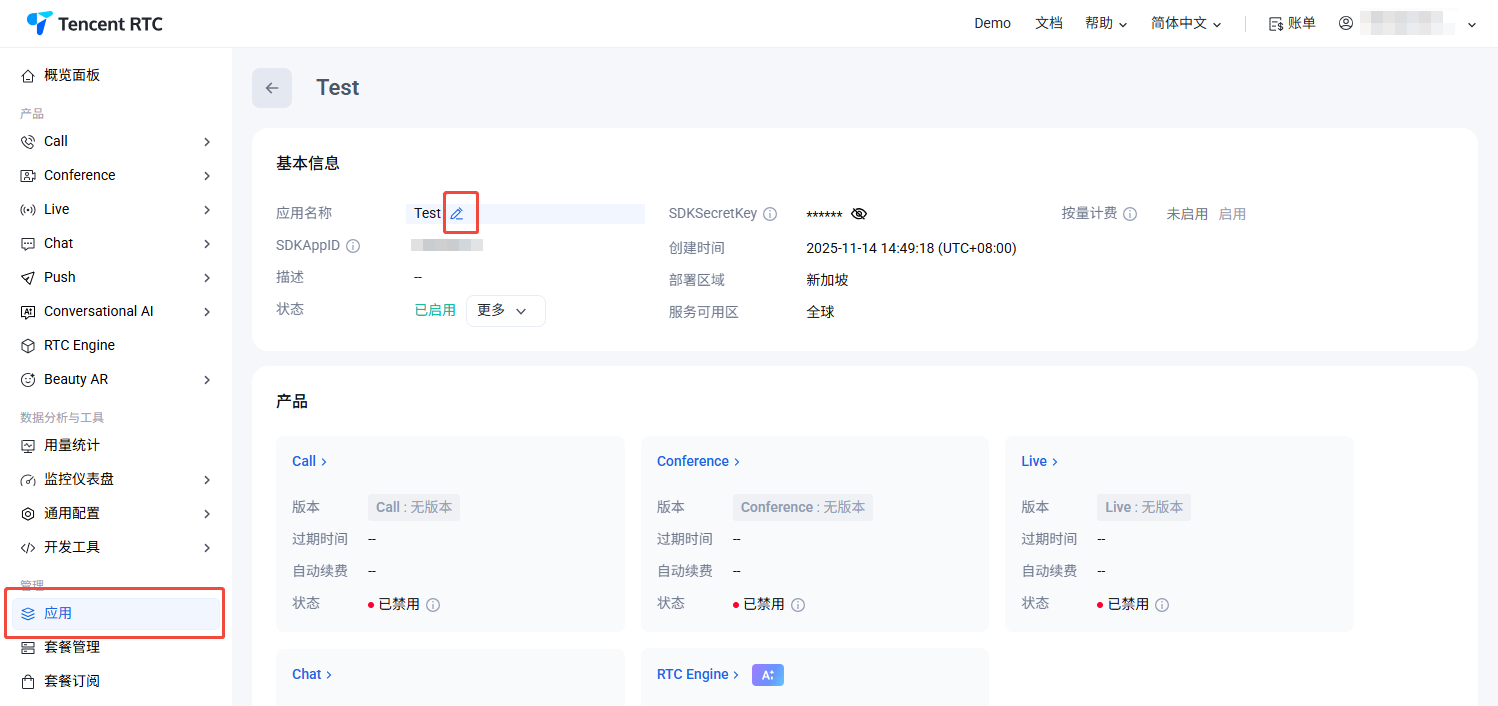Click the 用量统计 chart icon
The width and height of the screenshot is (1498, 706).
[28, 446]
